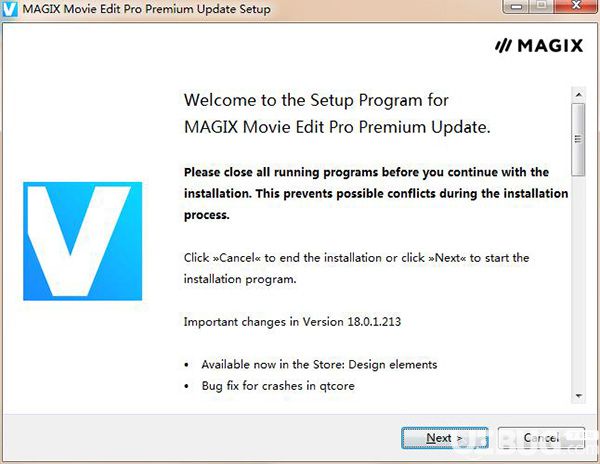Select the 'Important changes in Version 18.0.1.213' line
Viewport: 600px width, 464px height.
[292, 322]
